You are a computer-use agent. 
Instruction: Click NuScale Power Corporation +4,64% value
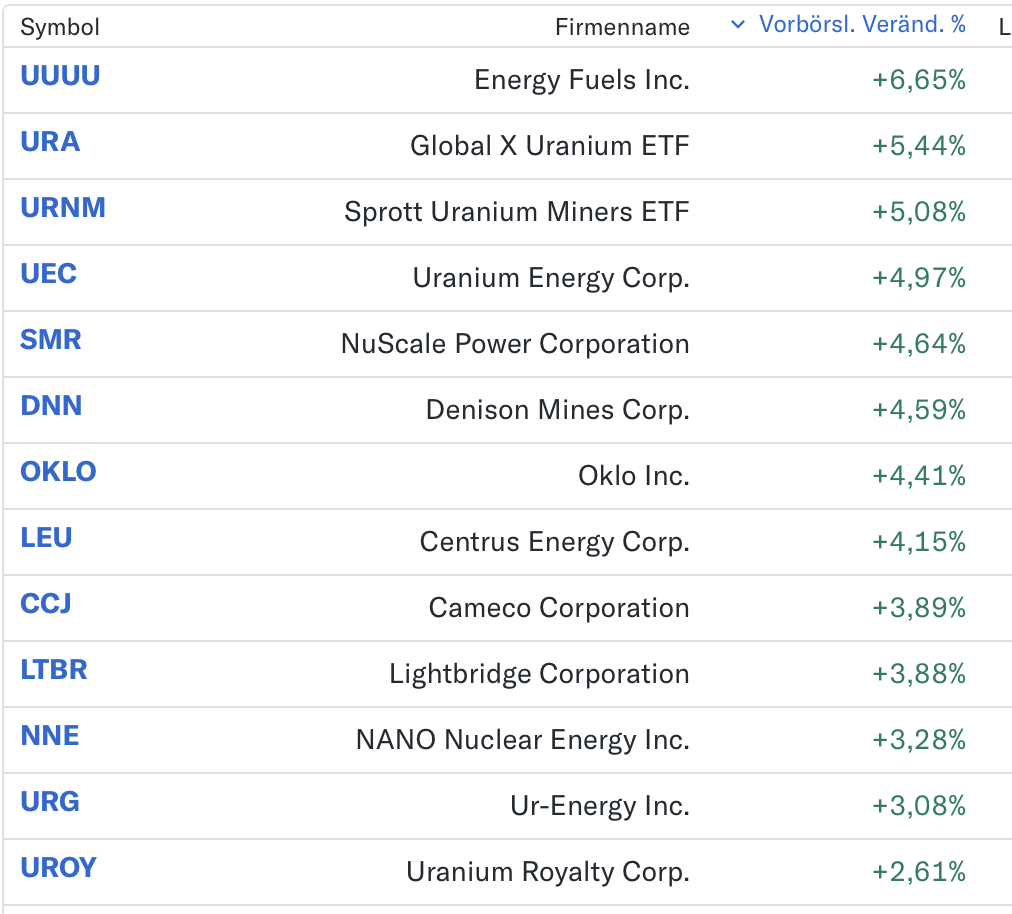pos(919,344)
